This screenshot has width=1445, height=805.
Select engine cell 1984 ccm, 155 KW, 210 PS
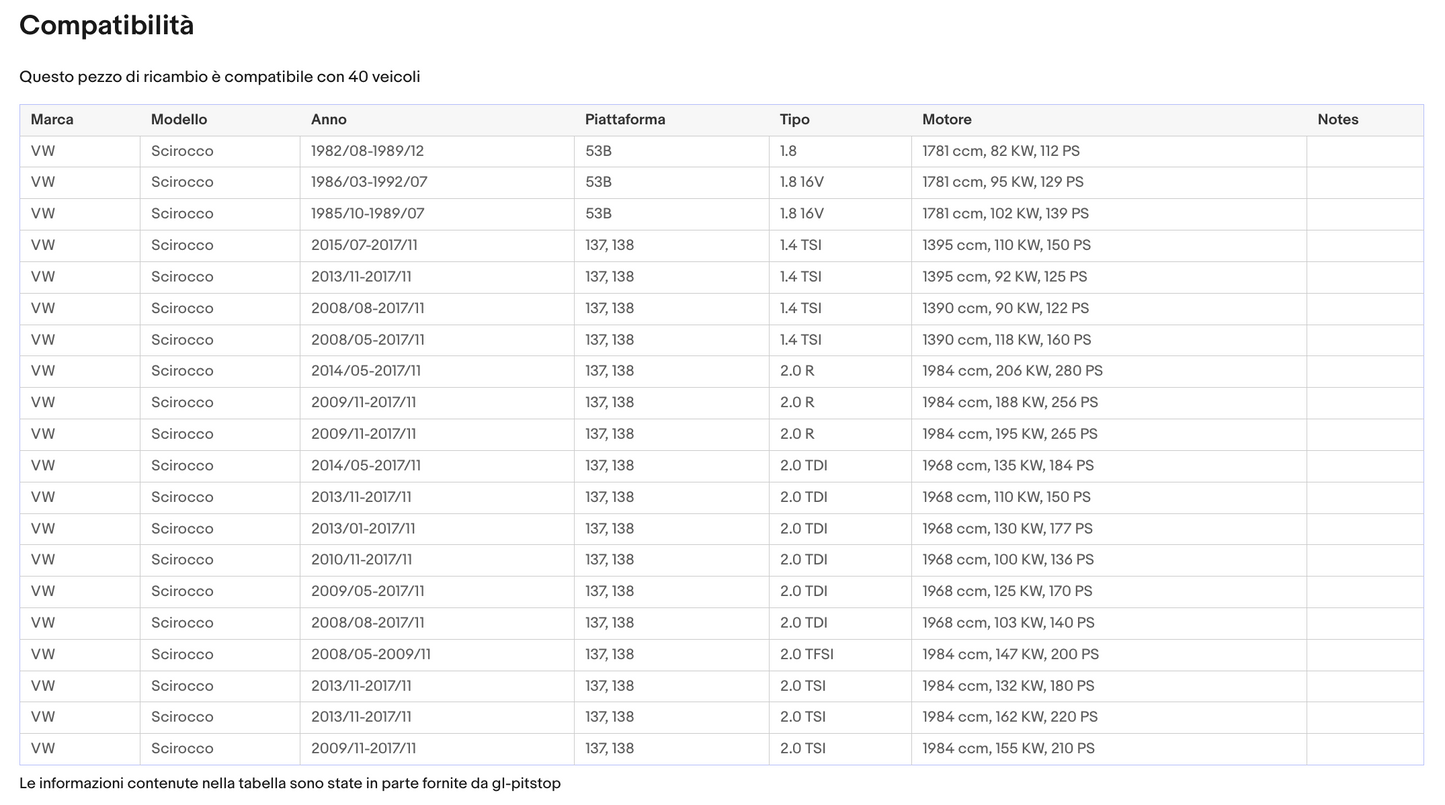pos(1008,748)
